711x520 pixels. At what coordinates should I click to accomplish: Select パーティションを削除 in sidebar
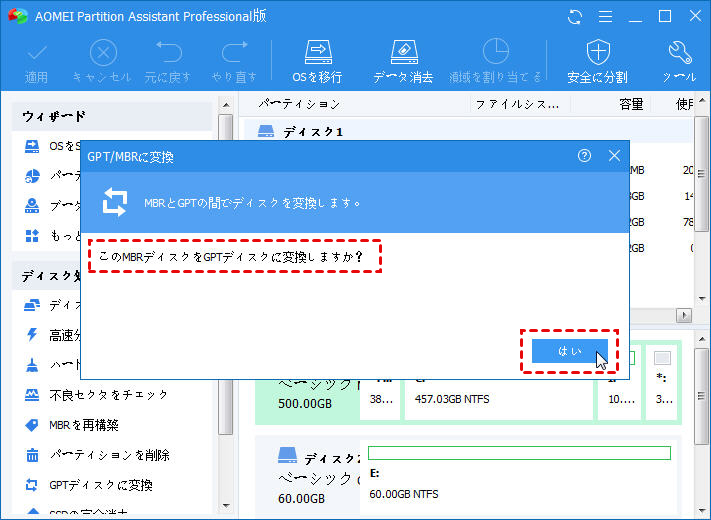pos(109,455)
